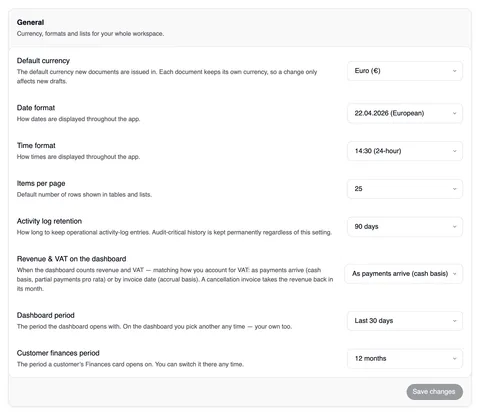The width and height of the screenshot is (480, 415).
Task: Open the Dashboard period dropdown showing Last 30 days
Action: click(405, 321)
